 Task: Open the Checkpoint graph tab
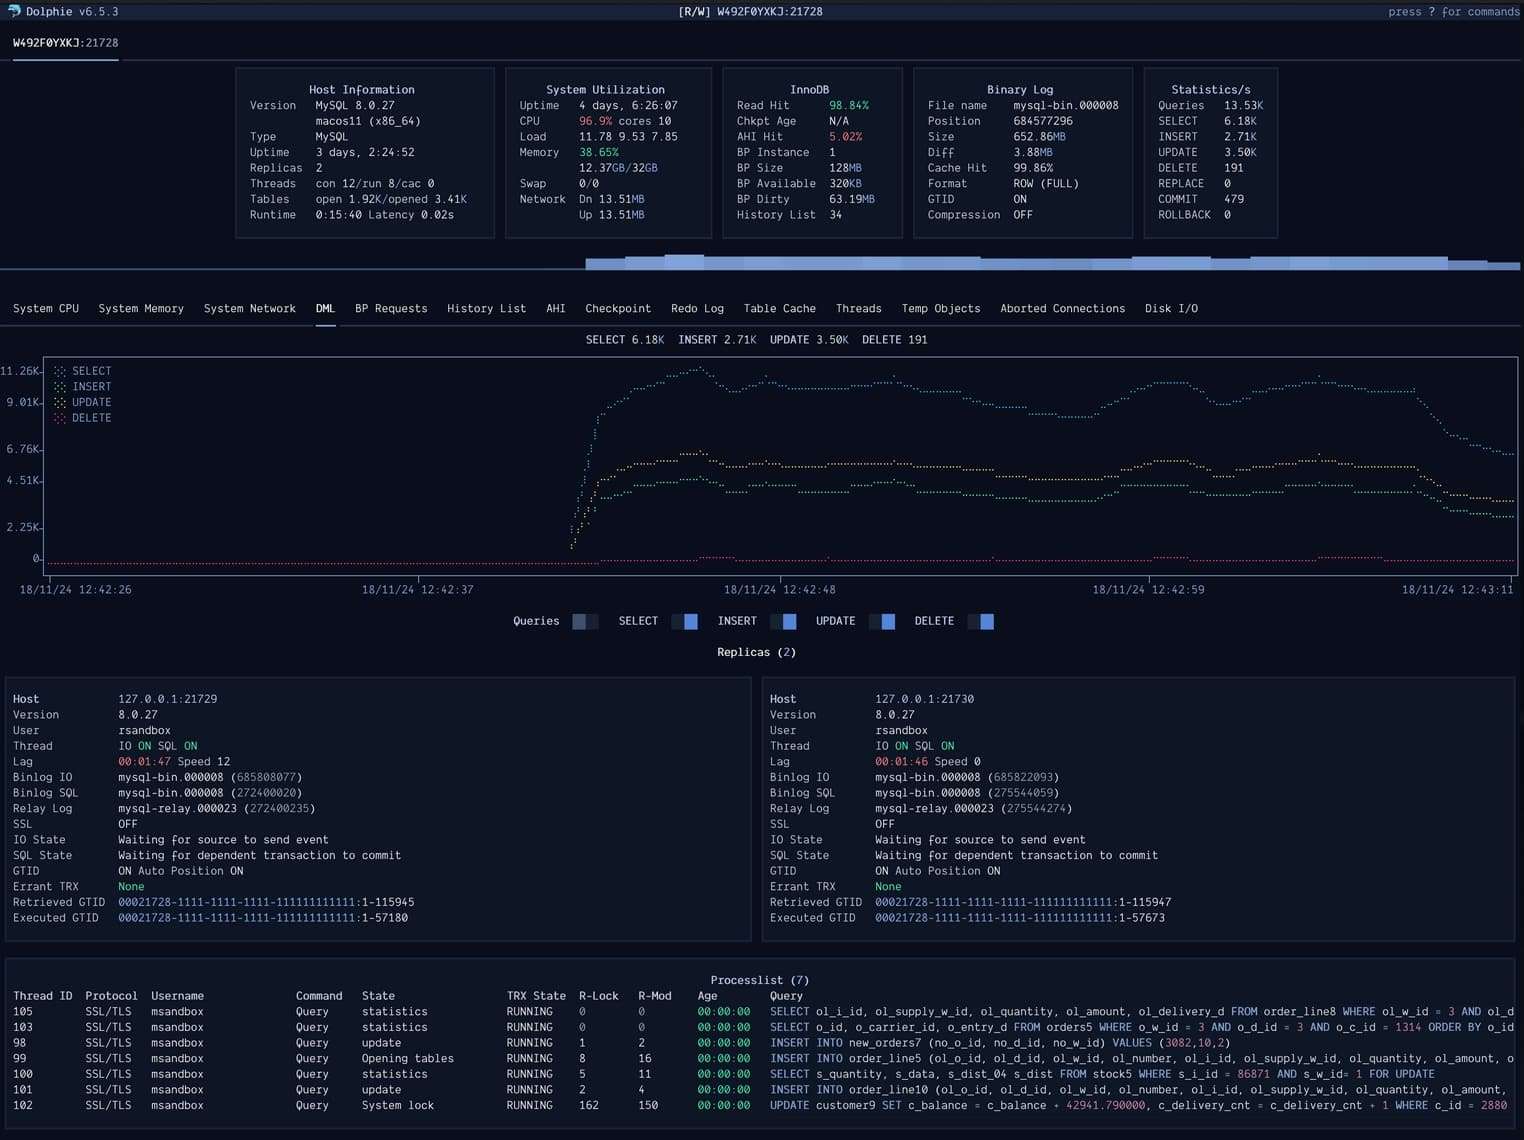coord(617,308)
